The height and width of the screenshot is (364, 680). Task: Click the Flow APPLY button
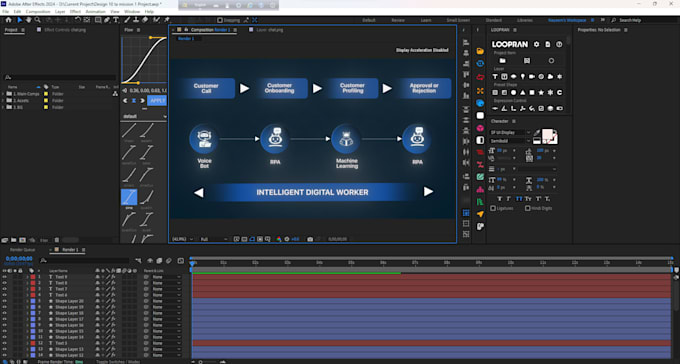[x=157, y=101]
